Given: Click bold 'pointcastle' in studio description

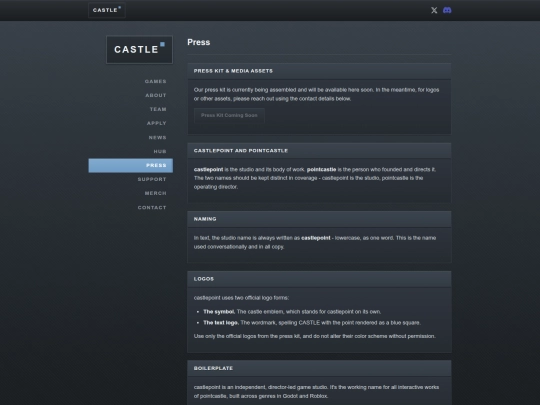Looking at the screenshot, I should pyautogui.click(x=321, y=169).
